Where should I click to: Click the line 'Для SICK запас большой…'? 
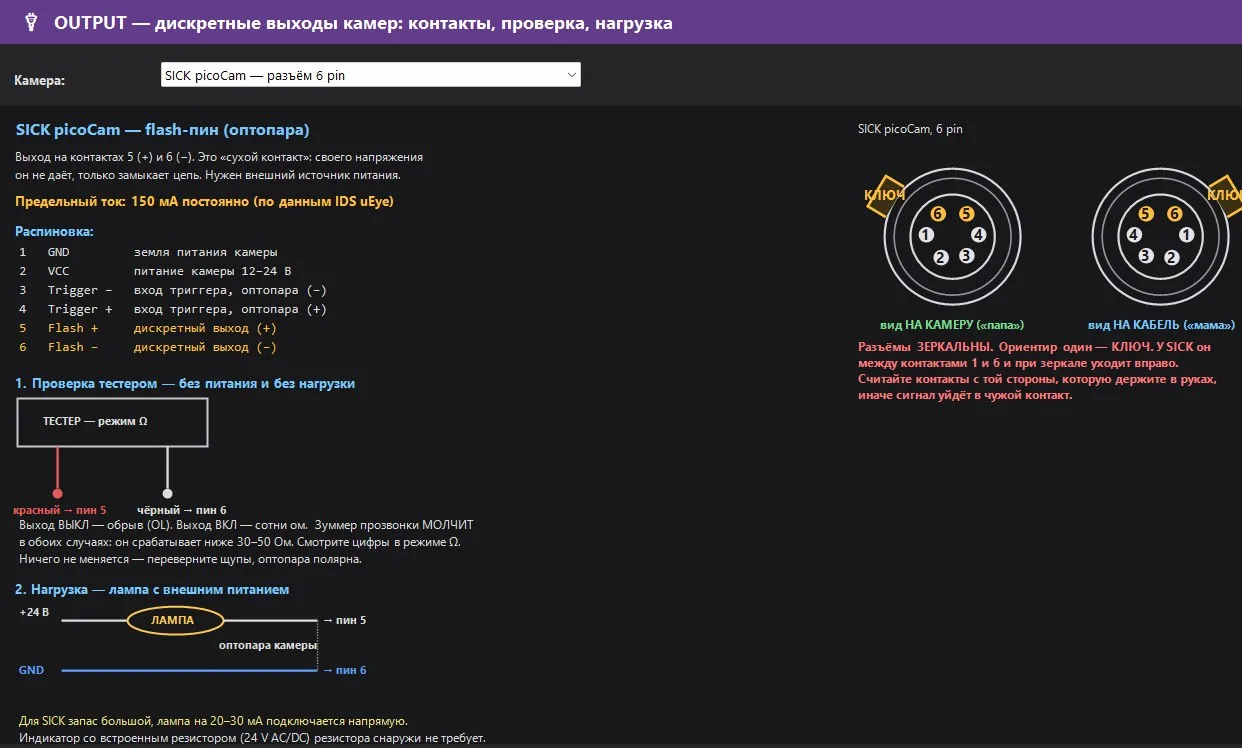coord(213,721)
